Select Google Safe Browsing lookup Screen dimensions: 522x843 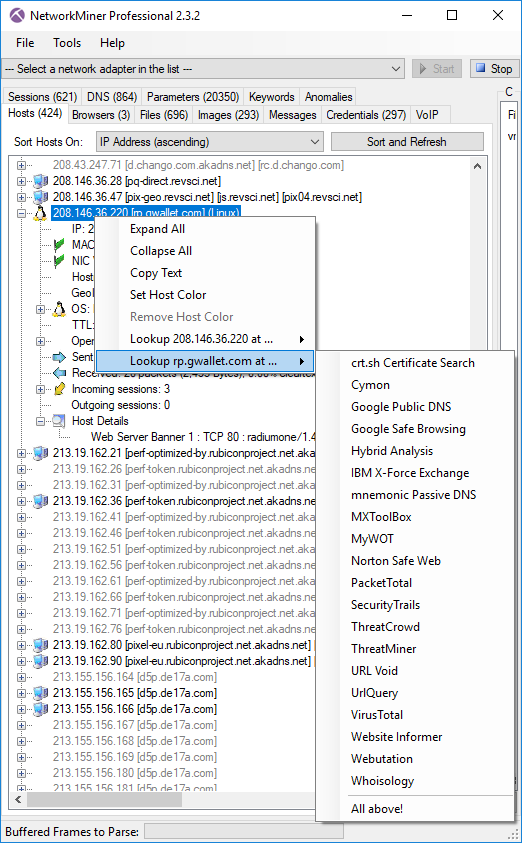pyautogui.click(x=414, y=429)
